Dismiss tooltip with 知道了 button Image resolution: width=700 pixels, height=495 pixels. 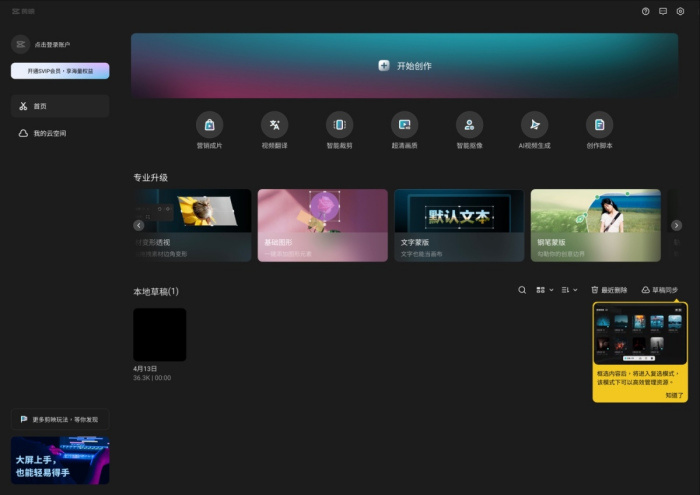(674, 395)
